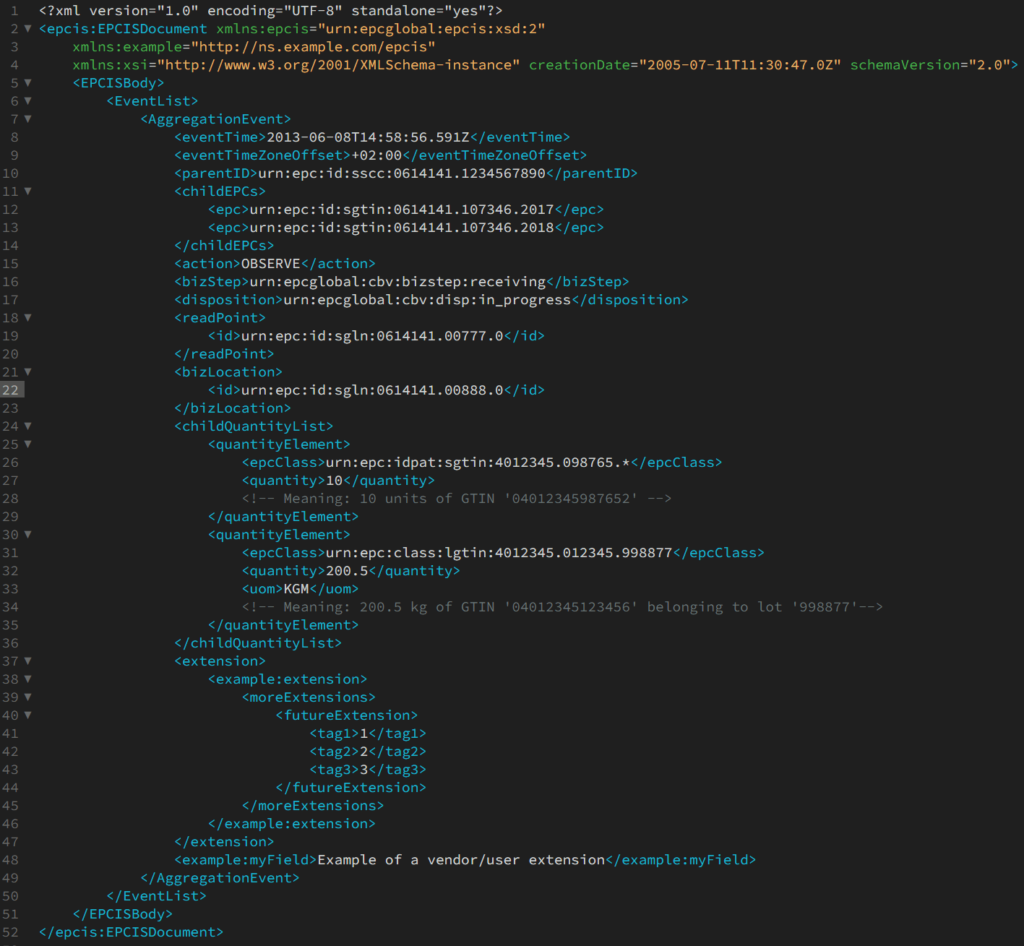The width and height of the screenshot is (1024, 946).
Task: Collapse the second quantityElement on line 30
Action: pos(28,534)
